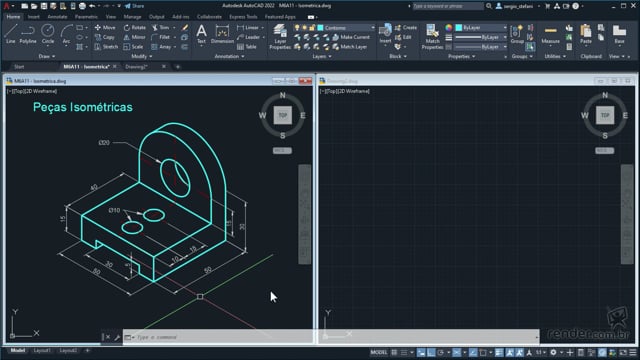Click the Erase icon in Modify panel
640x360 pixels.
pos(185,27)
